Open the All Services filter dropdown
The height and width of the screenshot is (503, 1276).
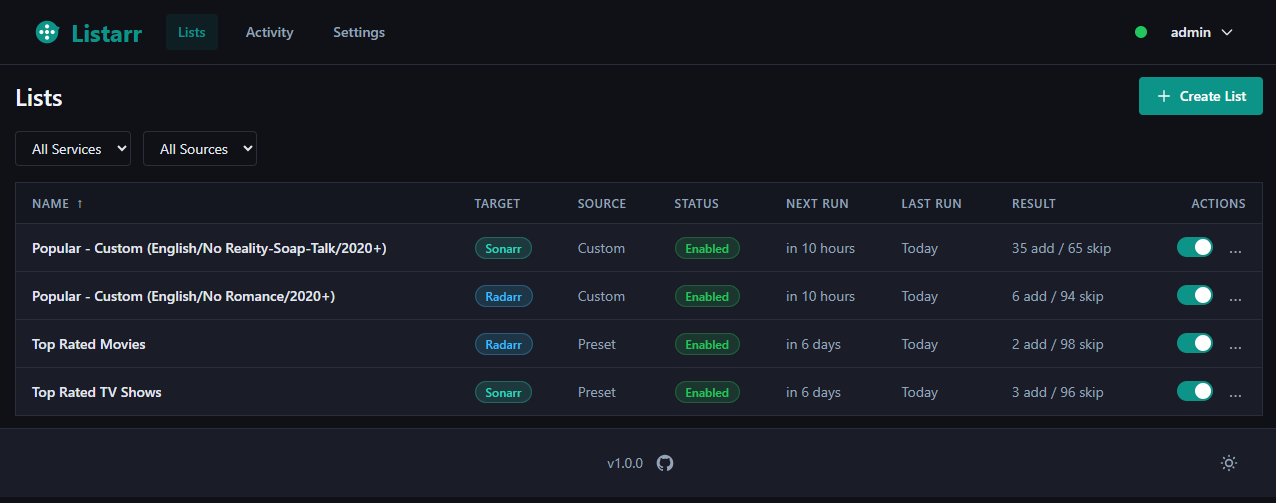[73, 149]
